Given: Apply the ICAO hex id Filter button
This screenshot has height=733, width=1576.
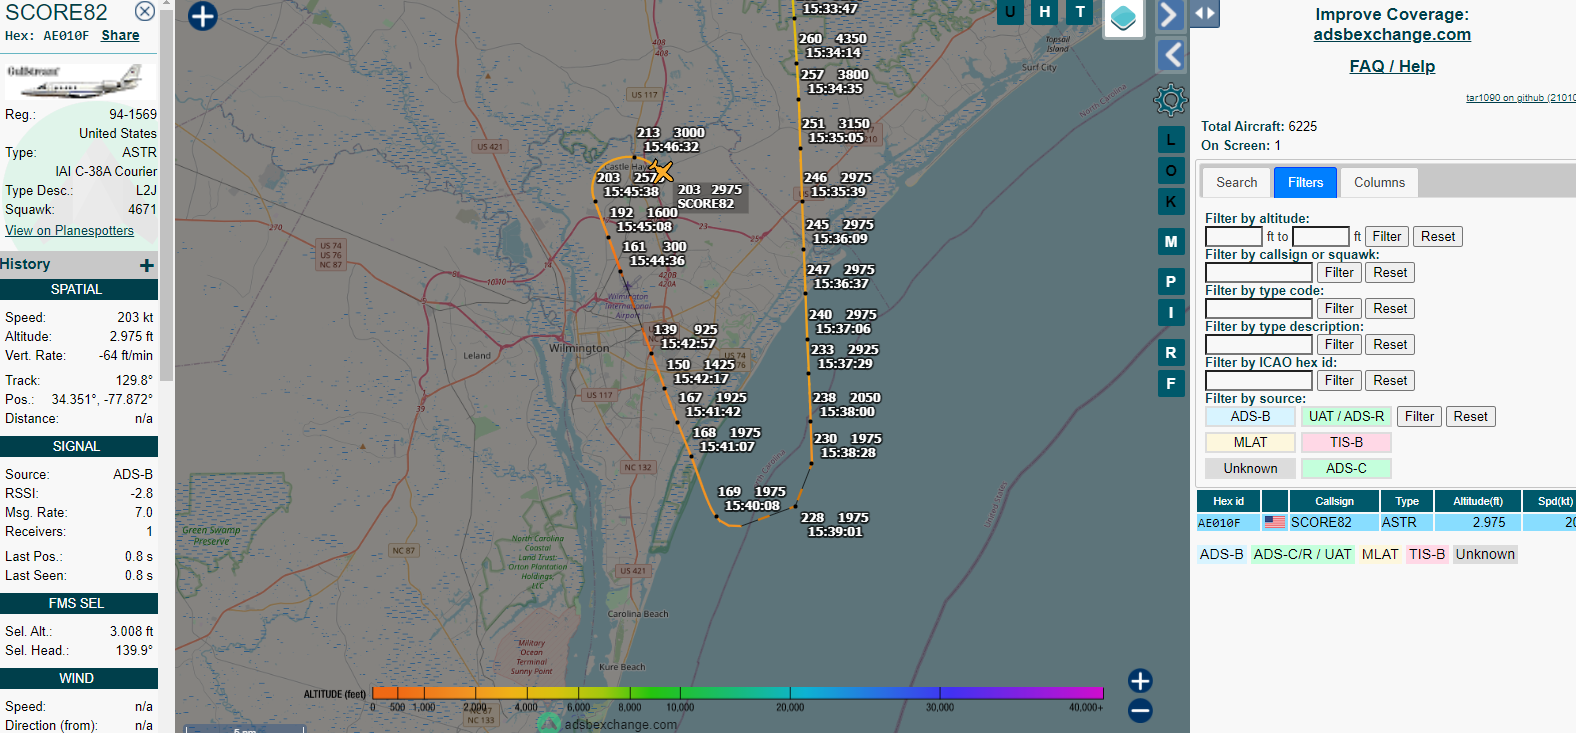Looking at the screenshot, I should click(x=1339, y=381).
